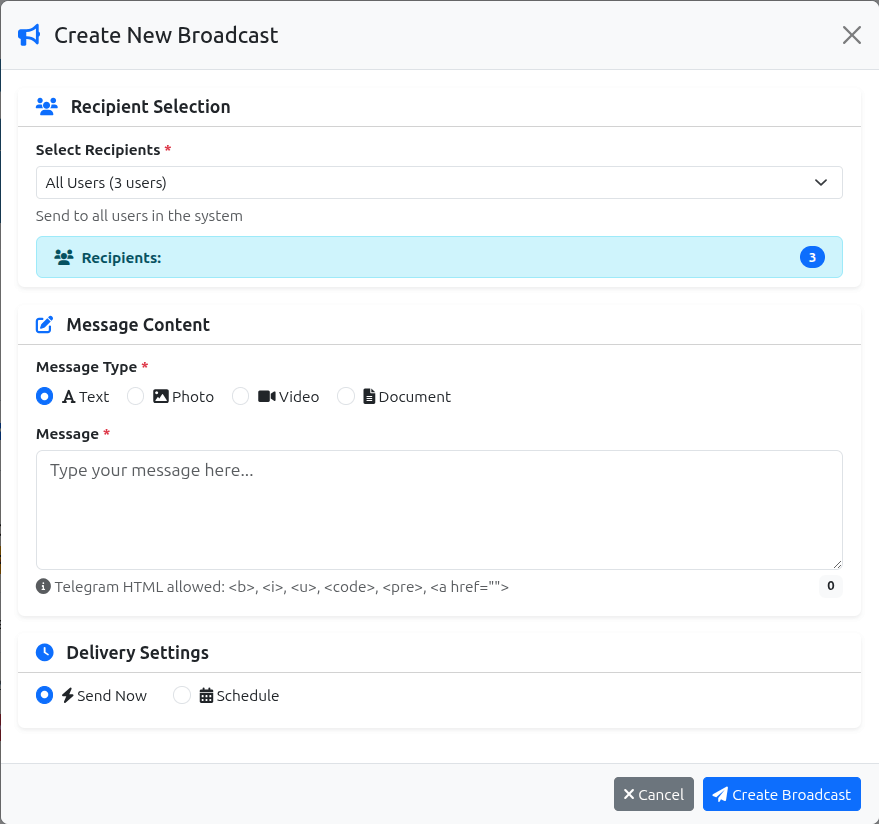This screenshot has height=824, width=879.
Task: Click the Recipient Selection users icon
Action: [x=46, y=105]
